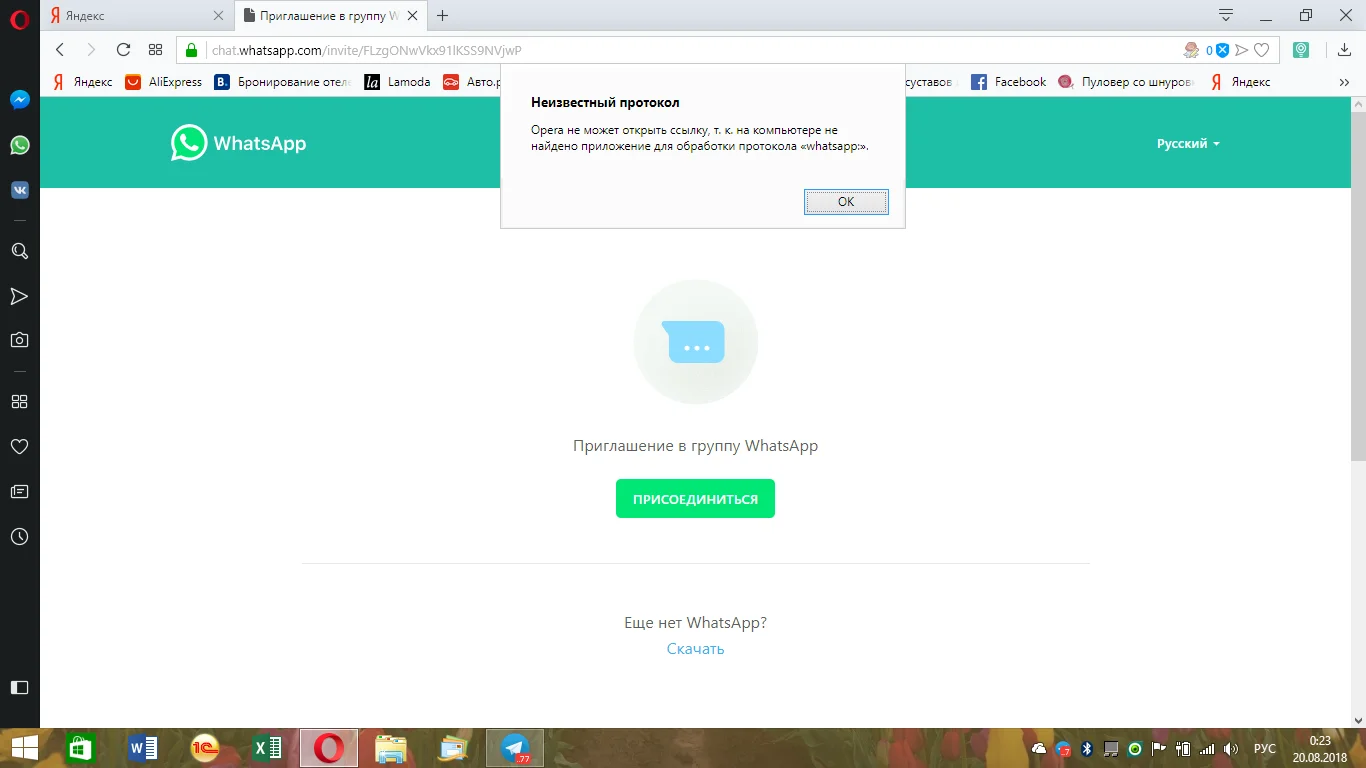Go back to the previous page
1366x768 pixels.
pyautogui.click(x=60, y=50)
